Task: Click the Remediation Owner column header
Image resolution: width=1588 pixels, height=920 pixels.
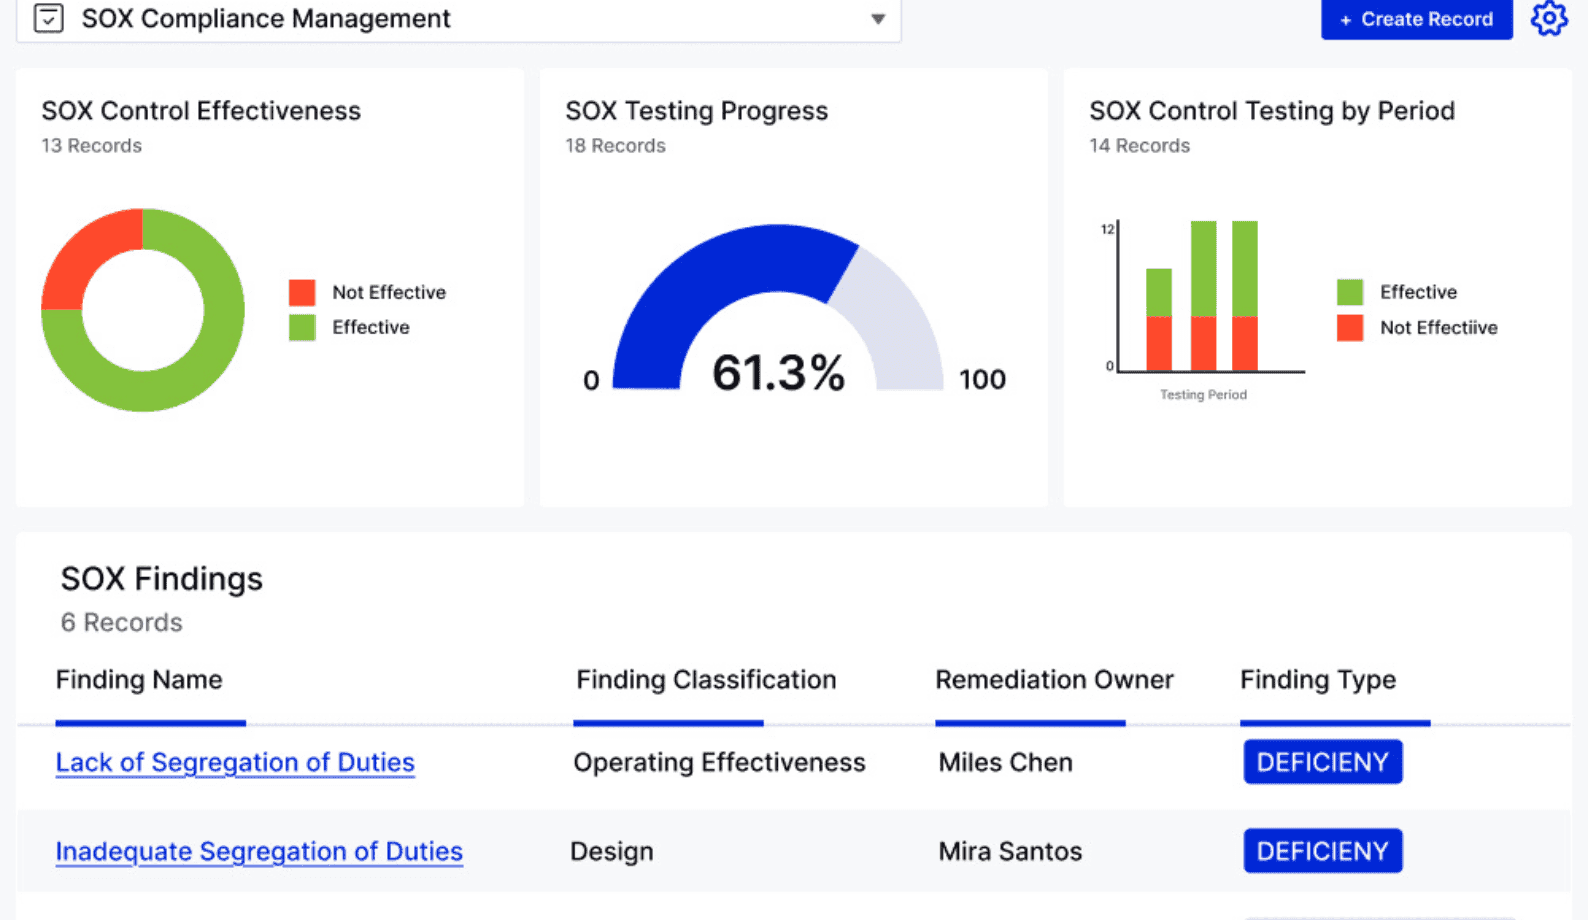Action: [x=1054, y=680]
